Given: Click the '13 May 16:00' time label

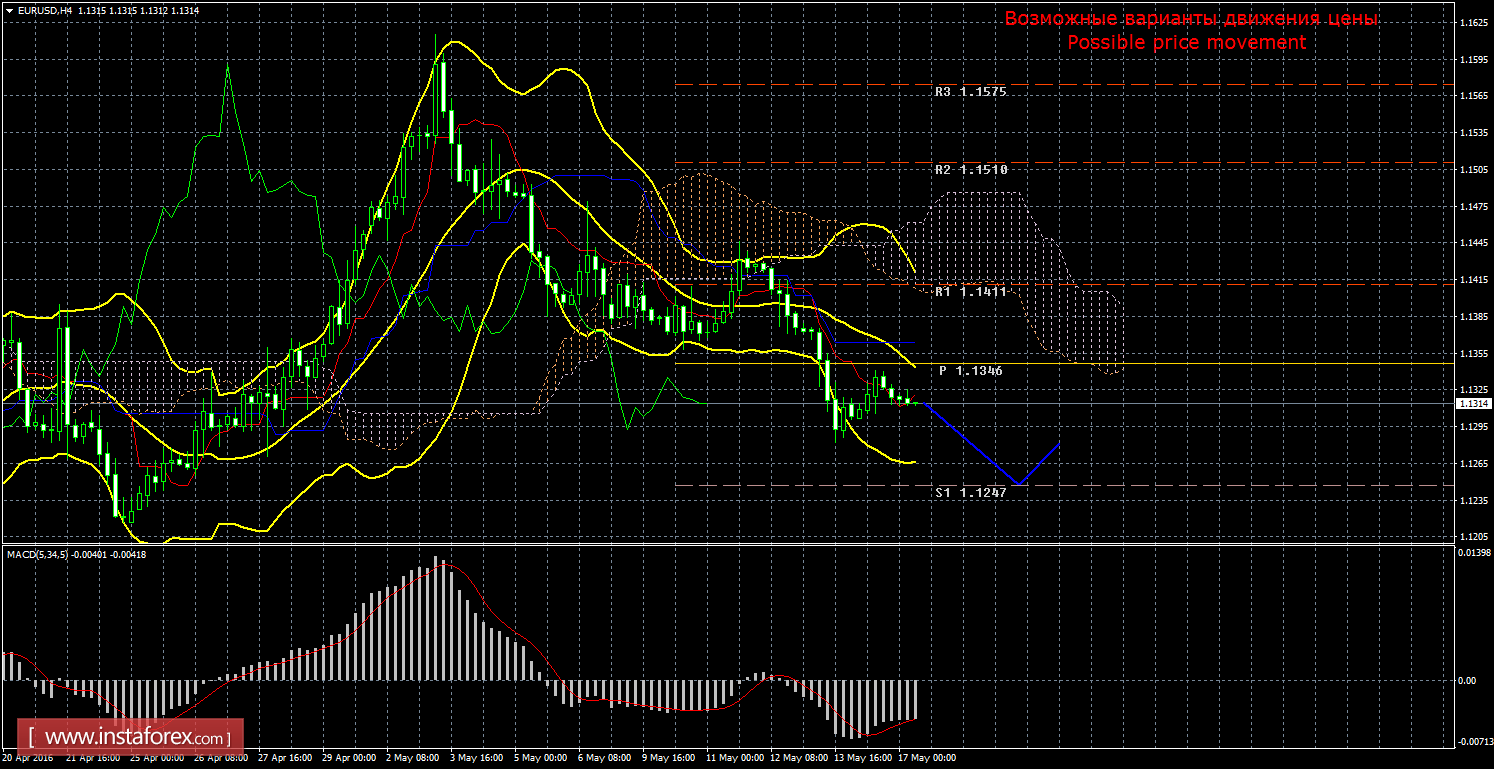Looking at the screenshot, I should click(x=864, y=758).
